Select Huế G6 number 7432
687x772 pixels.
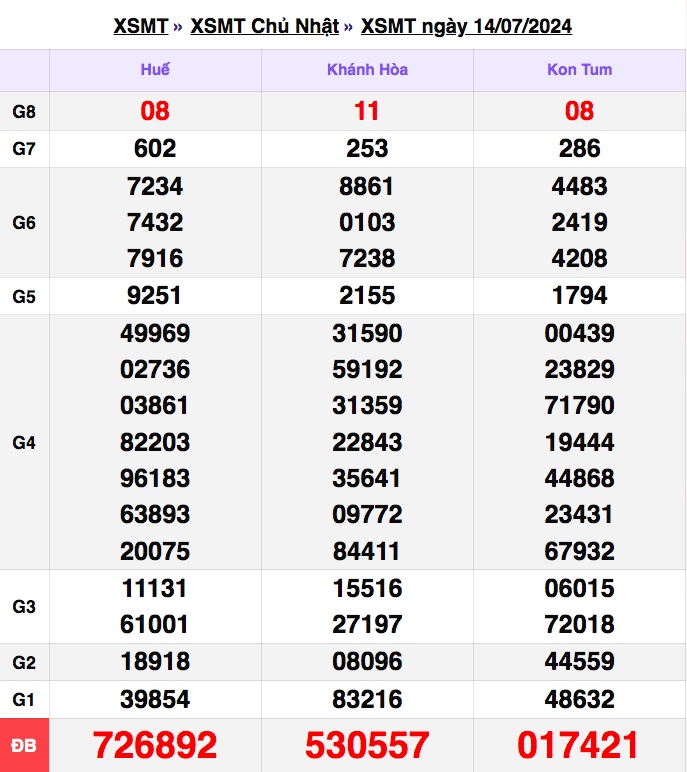(x=155, y=222)
